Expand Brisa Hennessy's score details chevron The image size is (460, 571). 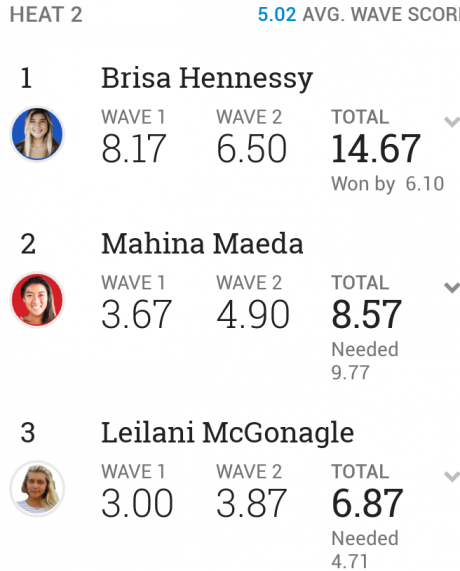(x=452, y=122)
